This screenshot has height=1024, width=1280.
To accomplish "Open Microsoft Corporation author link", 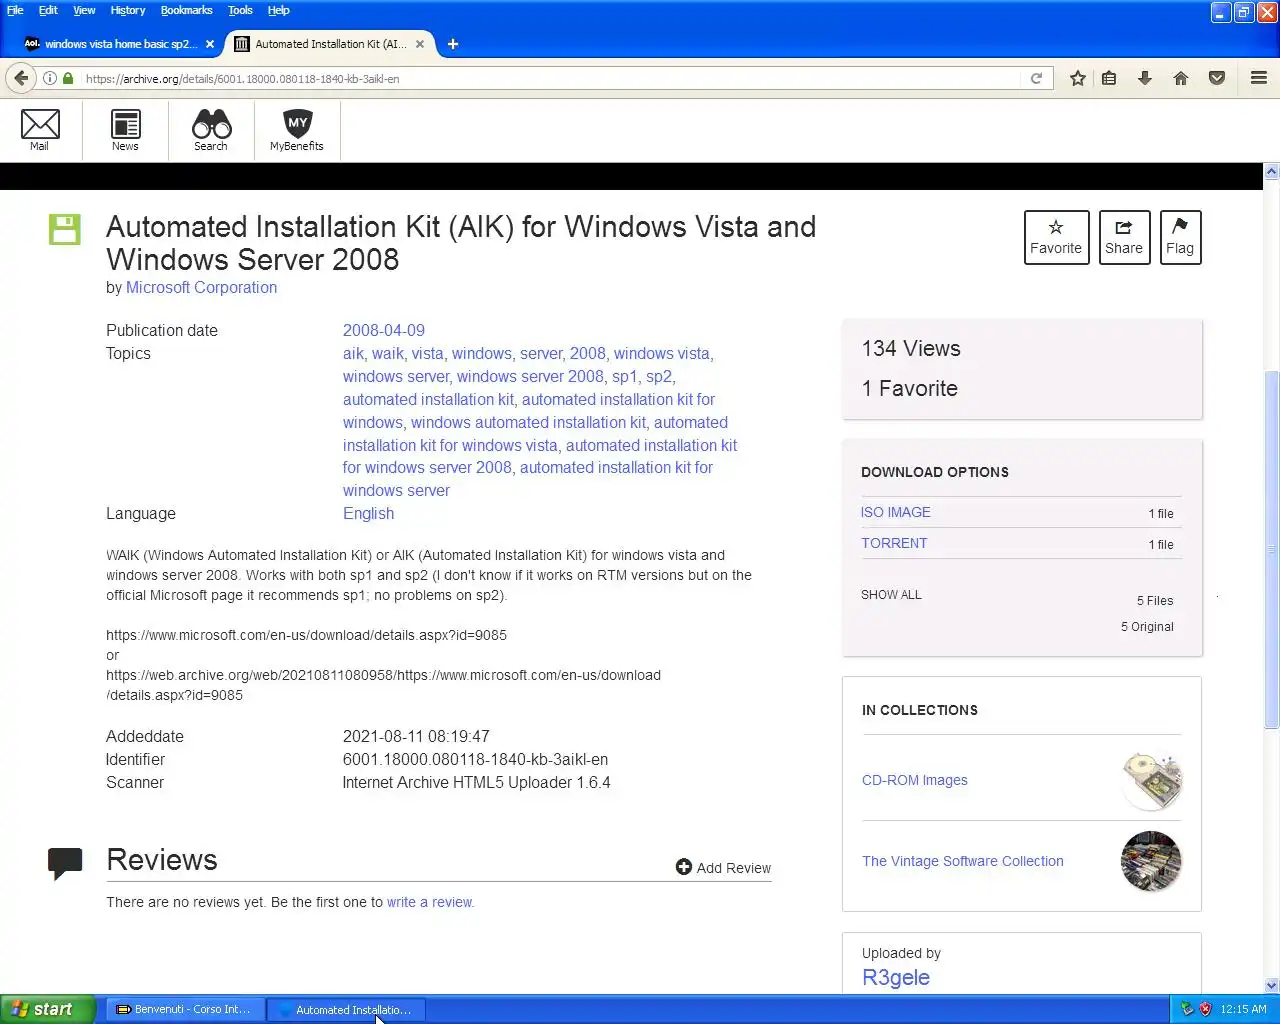I will pyautogui.click(x=201, y=287).
